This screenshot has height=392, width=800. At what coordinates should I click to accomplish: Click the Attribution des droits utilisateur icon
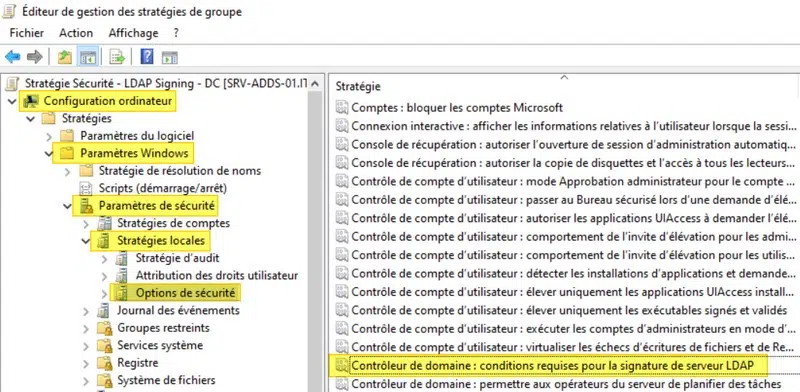(122, 276)
